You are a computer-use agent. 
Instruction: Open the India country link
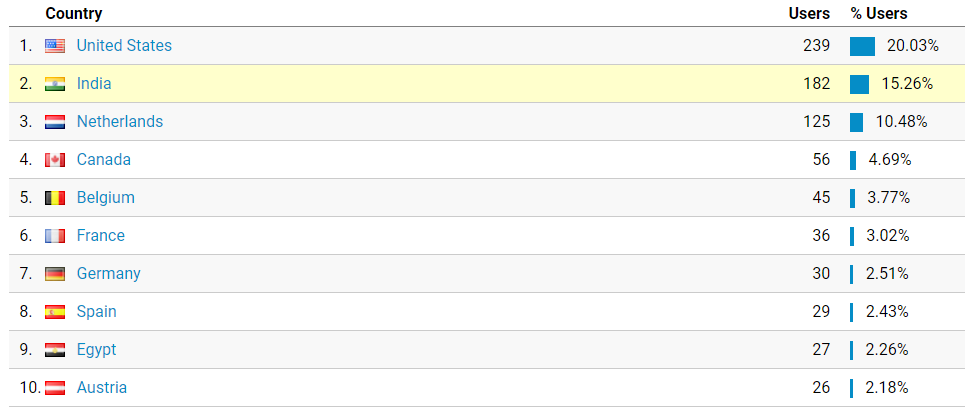point(94,84)
